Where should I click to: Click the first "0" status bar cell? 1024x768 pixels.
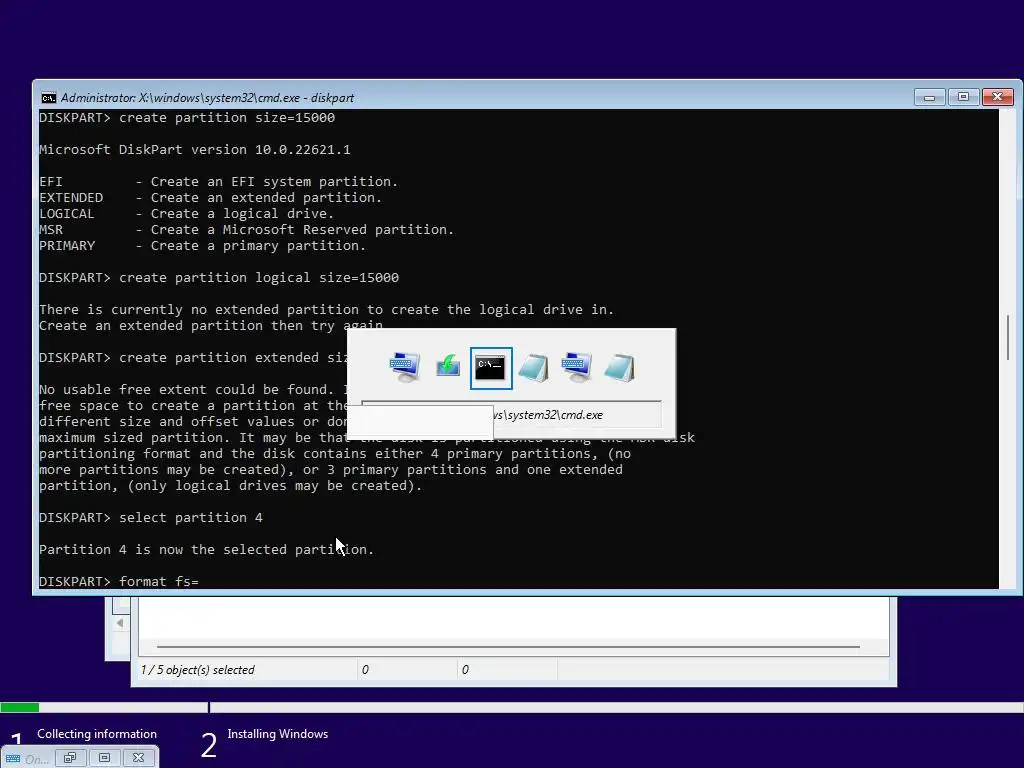[x=408, y=670]
